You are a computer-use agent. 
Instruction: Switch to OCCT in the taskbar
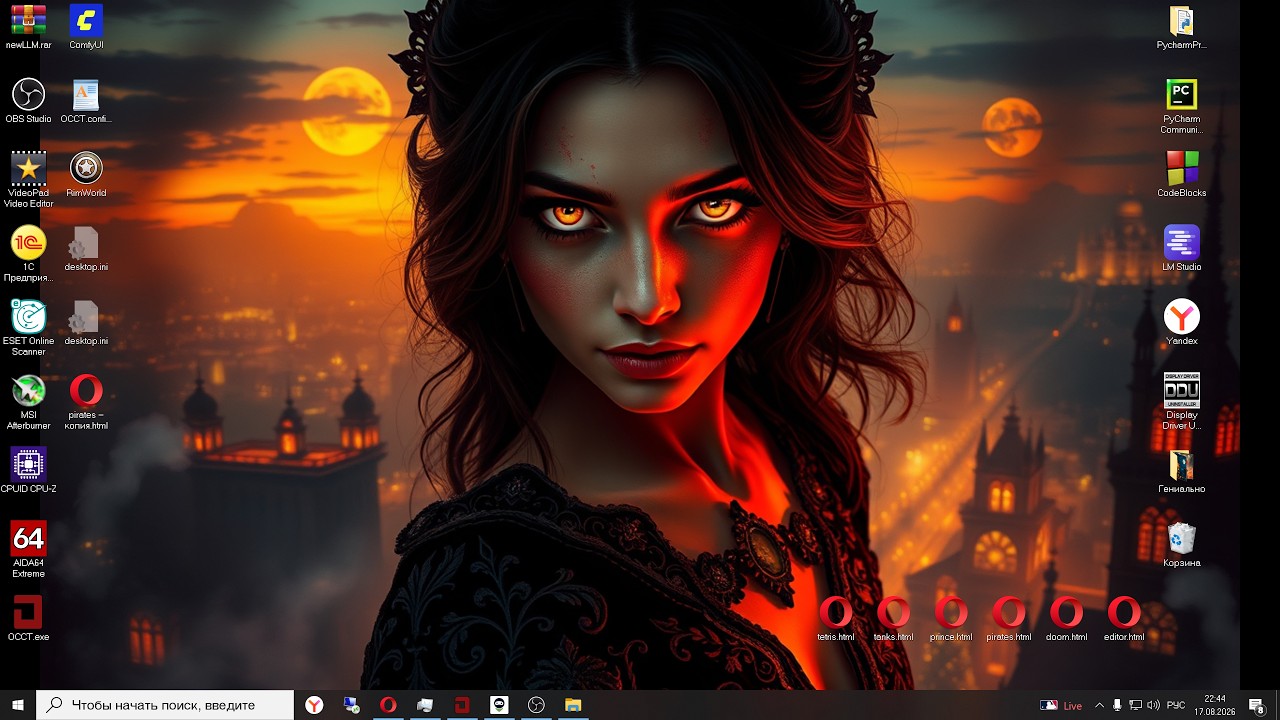pyautogui.click(x=462, y=705)
